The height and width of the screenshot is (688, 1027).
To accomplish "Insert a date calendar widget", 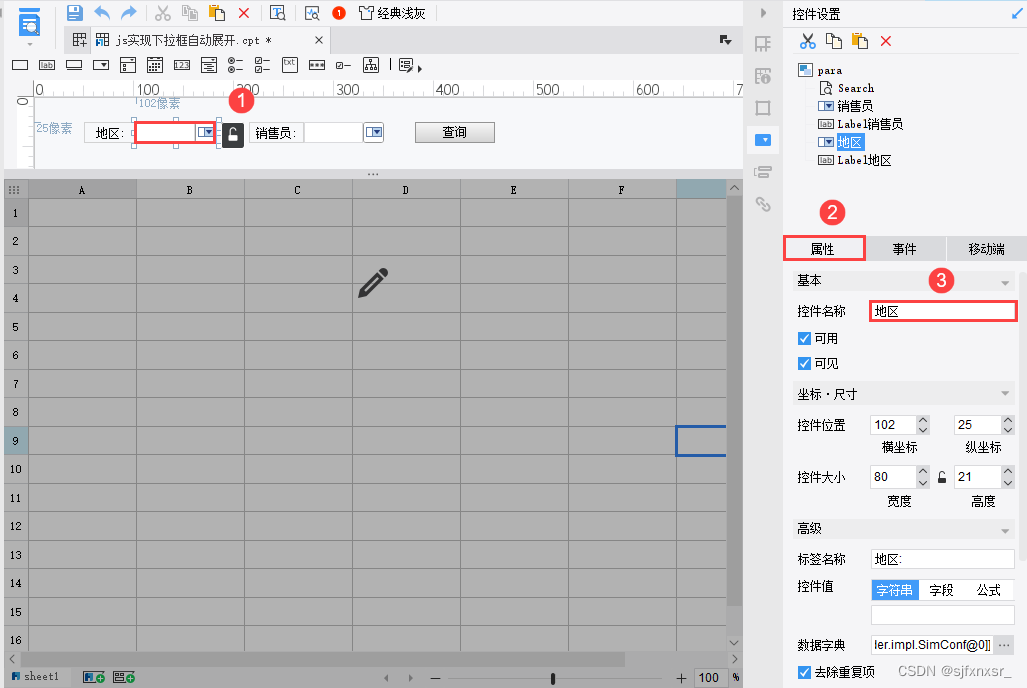I will pos(155,65).
